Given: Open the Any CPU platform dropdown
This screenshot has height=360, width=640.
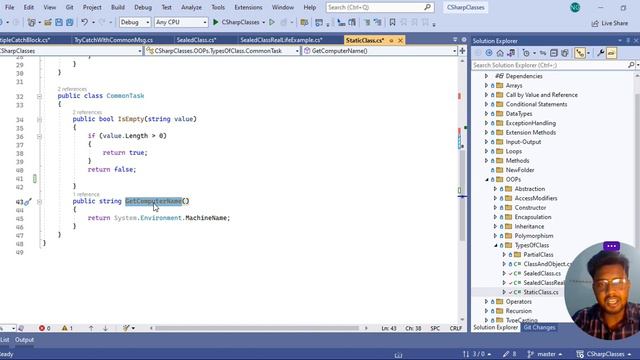Looking at the screenshot, I should click(181, 22).
